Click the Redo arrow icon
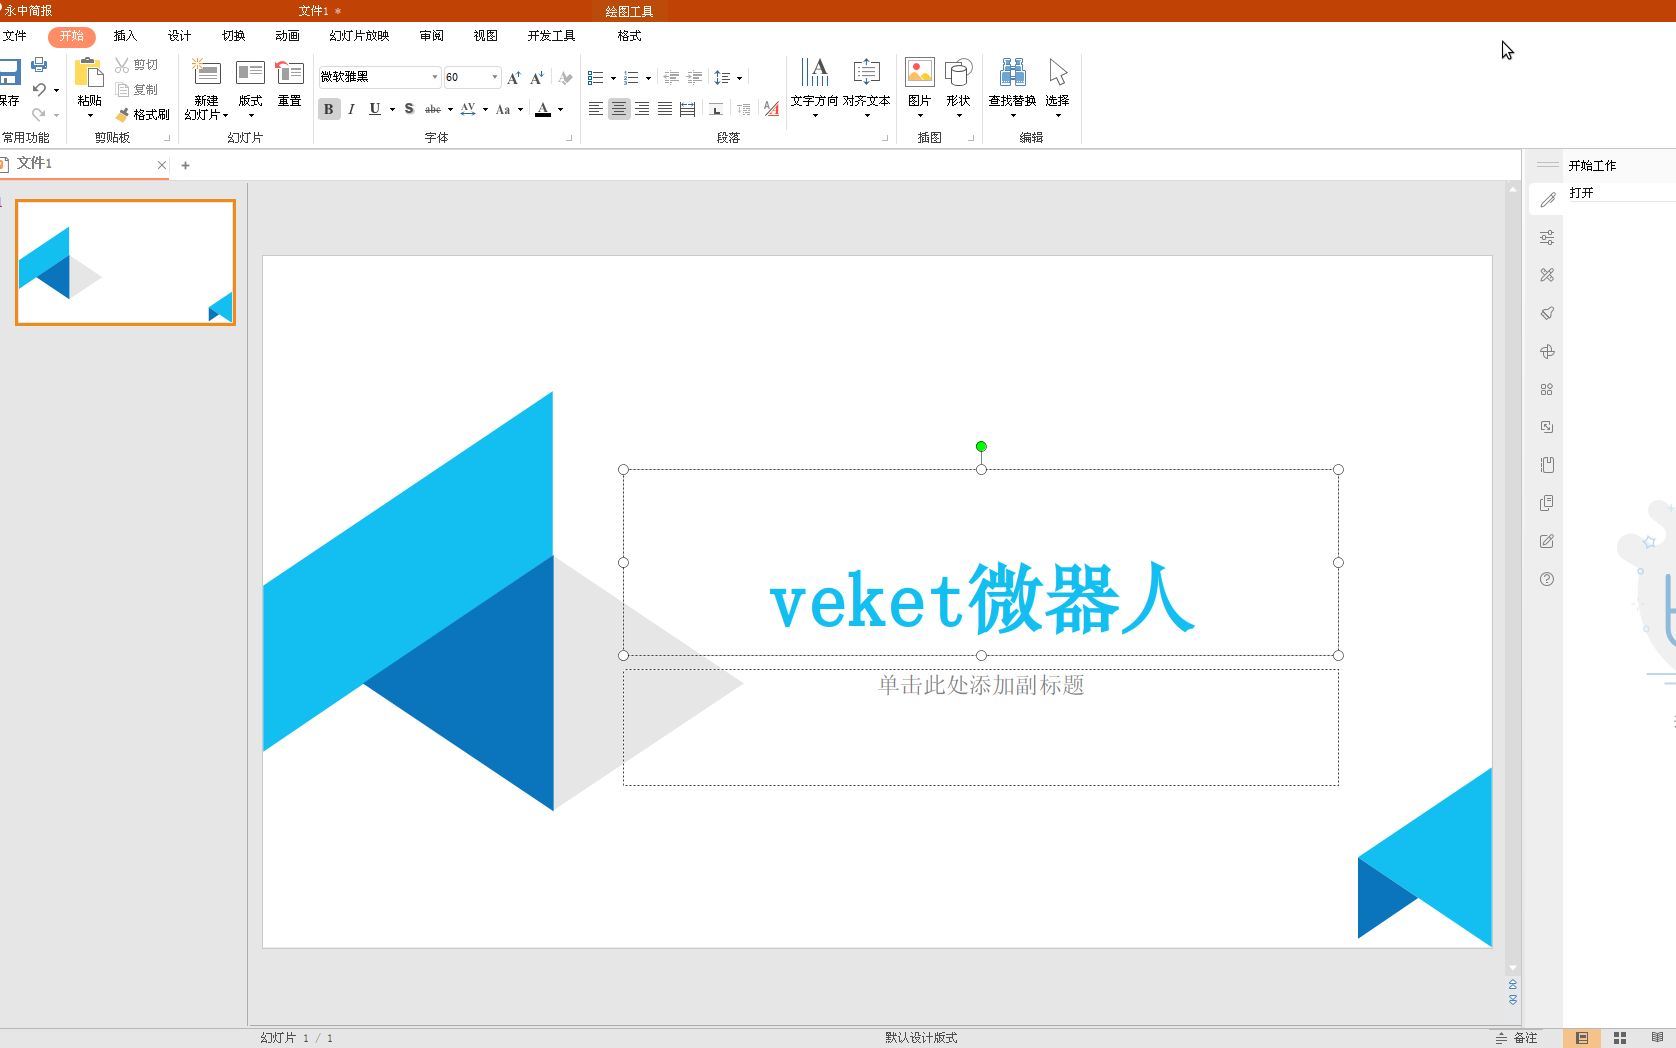Screen dimensions: 1676x1048 pyautogui.click(x=39, y=114)
